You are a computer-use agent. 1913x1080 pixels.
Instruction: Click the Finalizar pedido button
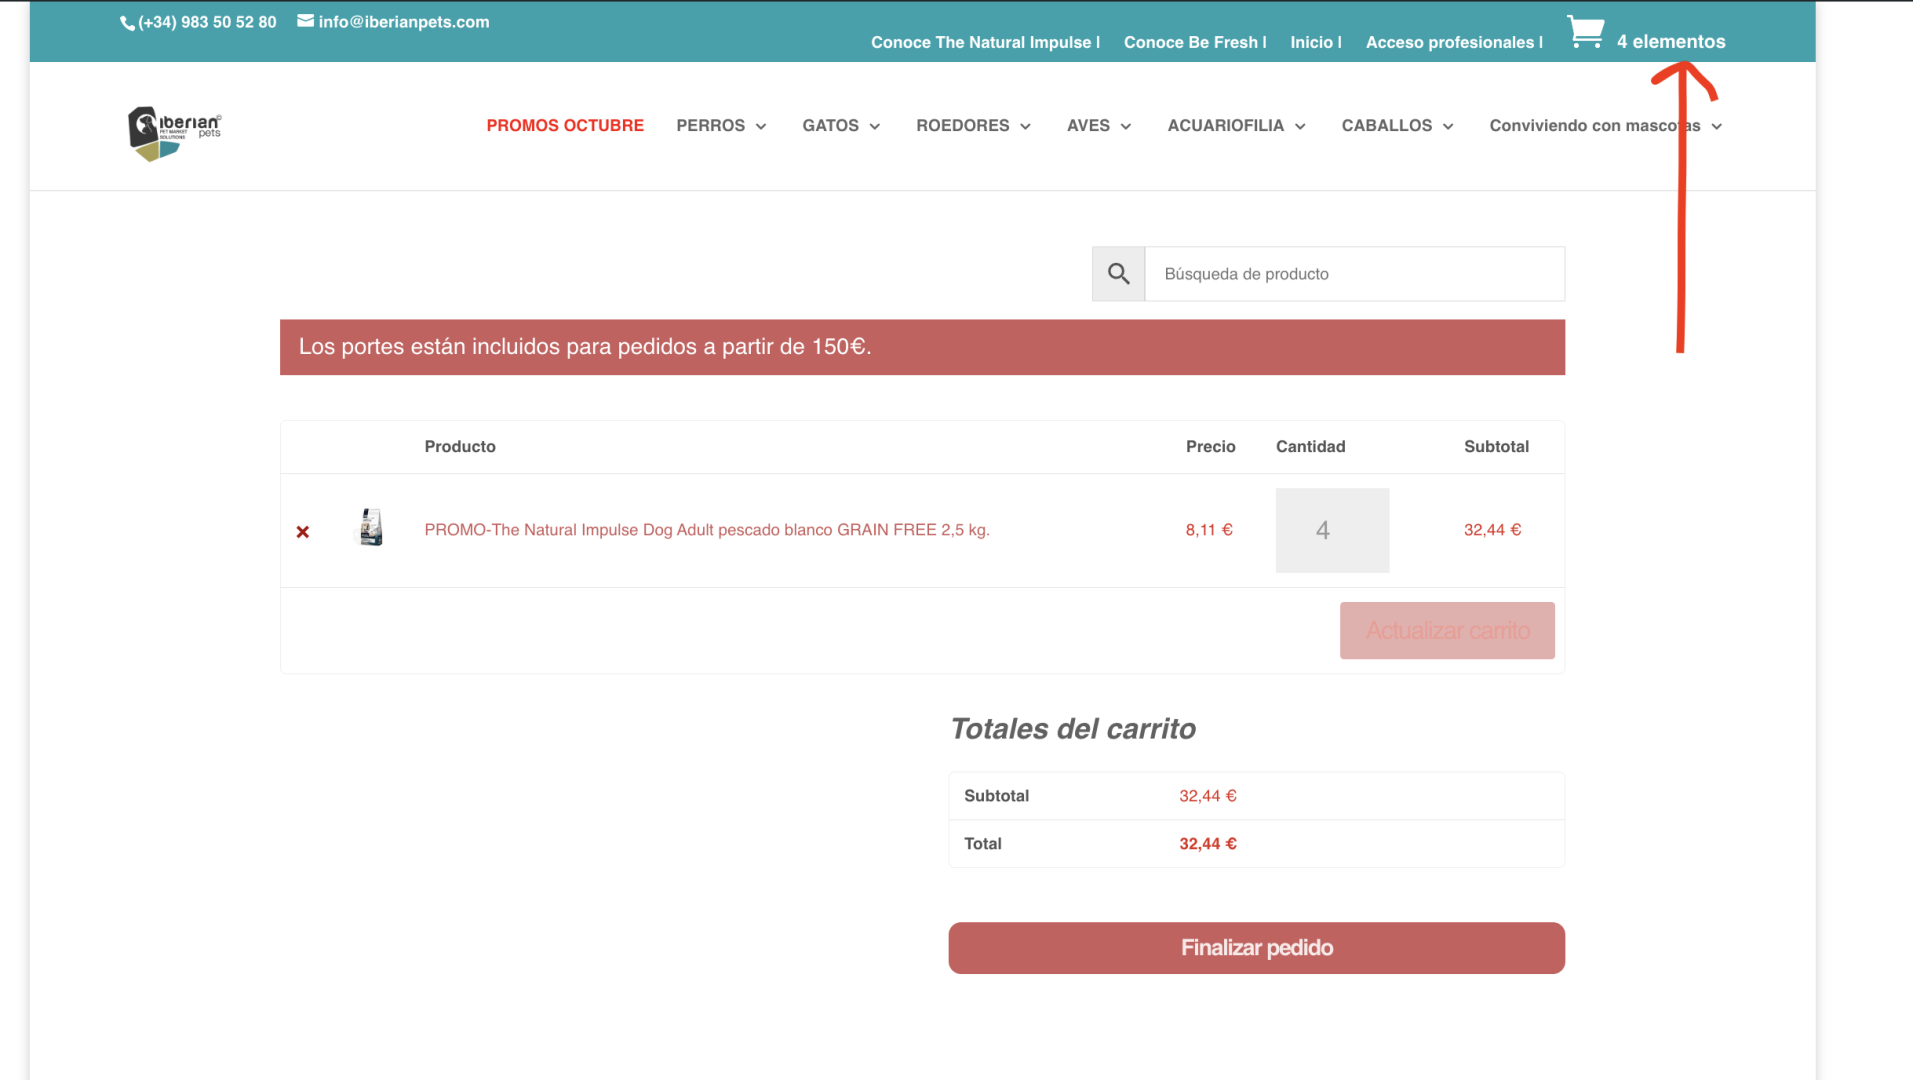coord(1256,948)
